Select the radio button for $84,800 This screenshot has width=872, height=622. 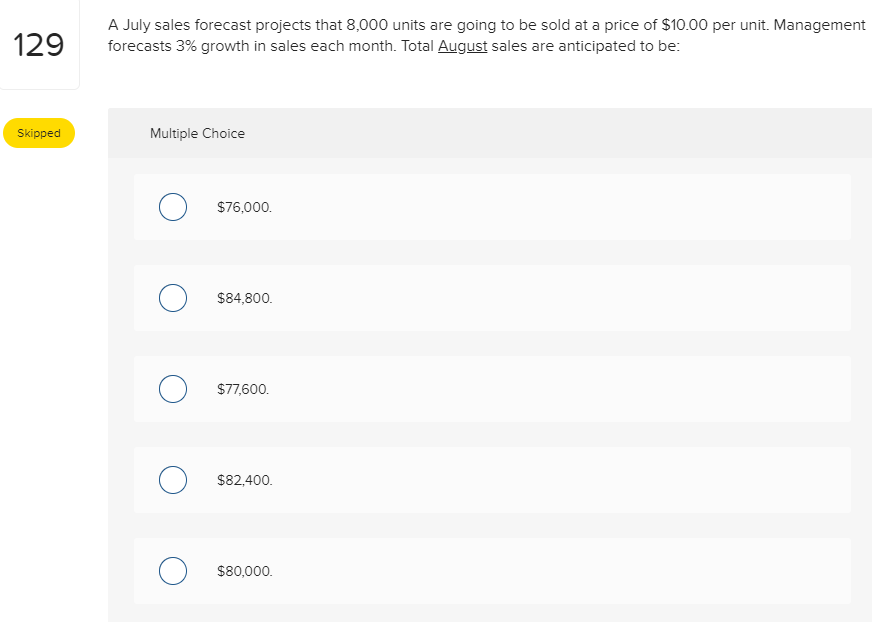click(x=172, y=298)
